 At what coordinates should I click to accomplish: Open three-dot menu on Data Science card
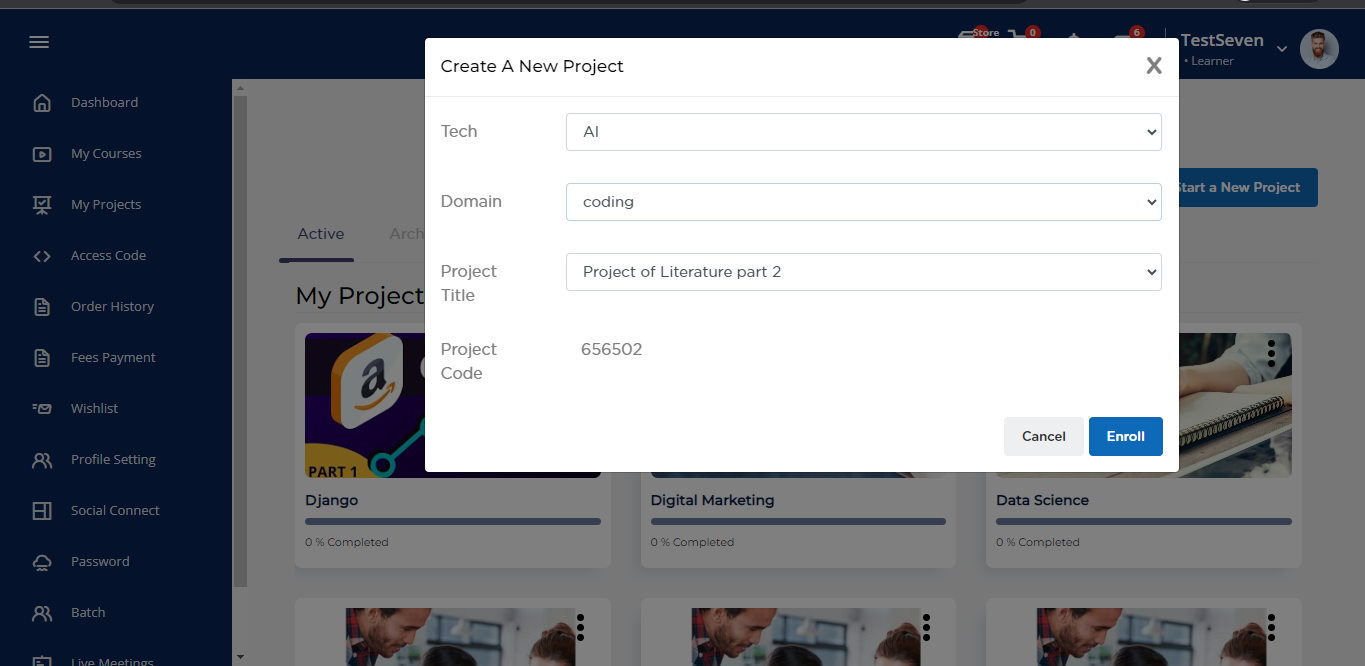(1271, 352)
